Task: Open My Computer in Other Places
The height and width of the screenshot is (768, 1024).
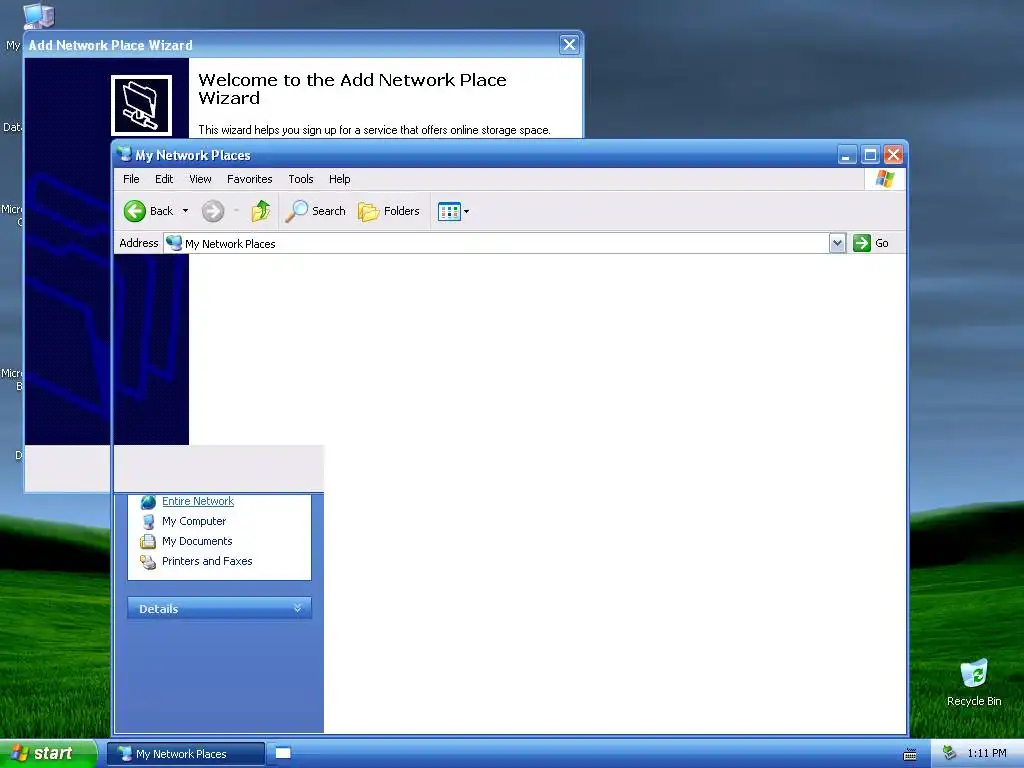Action: [194, 521]
